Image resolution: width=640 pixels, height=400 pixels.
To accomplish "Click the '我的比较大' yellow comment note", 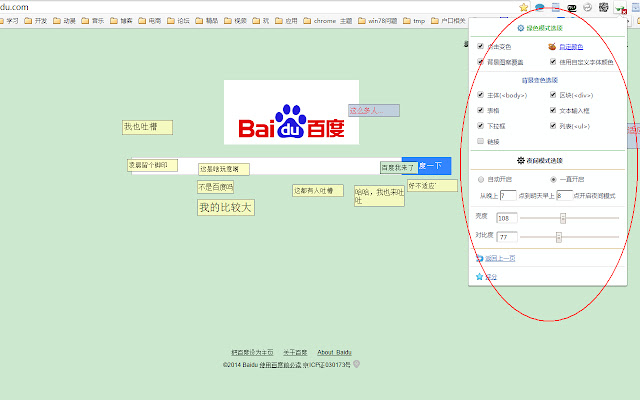I will (x=226, y=207).
